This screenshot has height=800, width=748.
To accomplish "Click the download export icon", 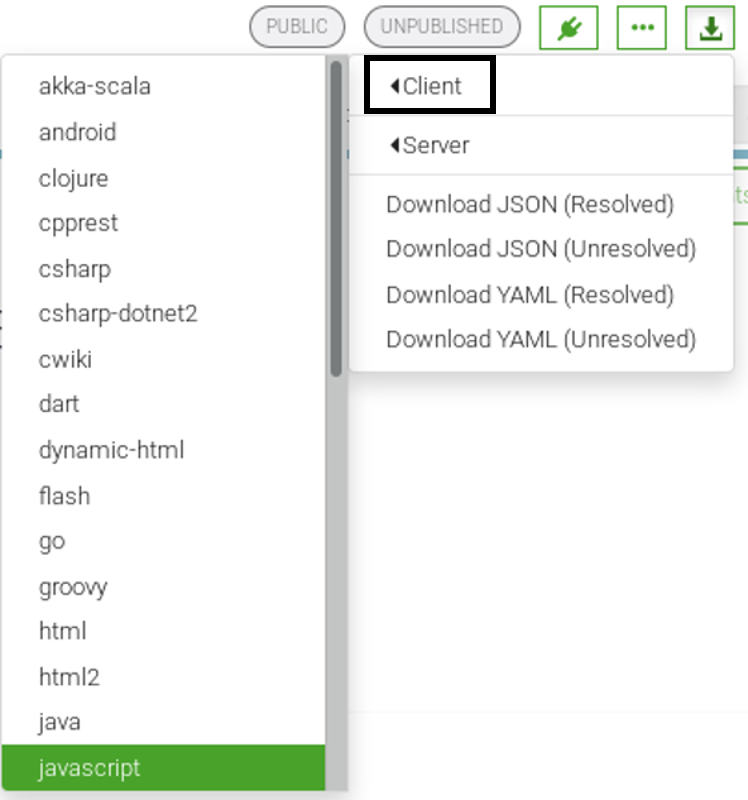I will 710,28.
